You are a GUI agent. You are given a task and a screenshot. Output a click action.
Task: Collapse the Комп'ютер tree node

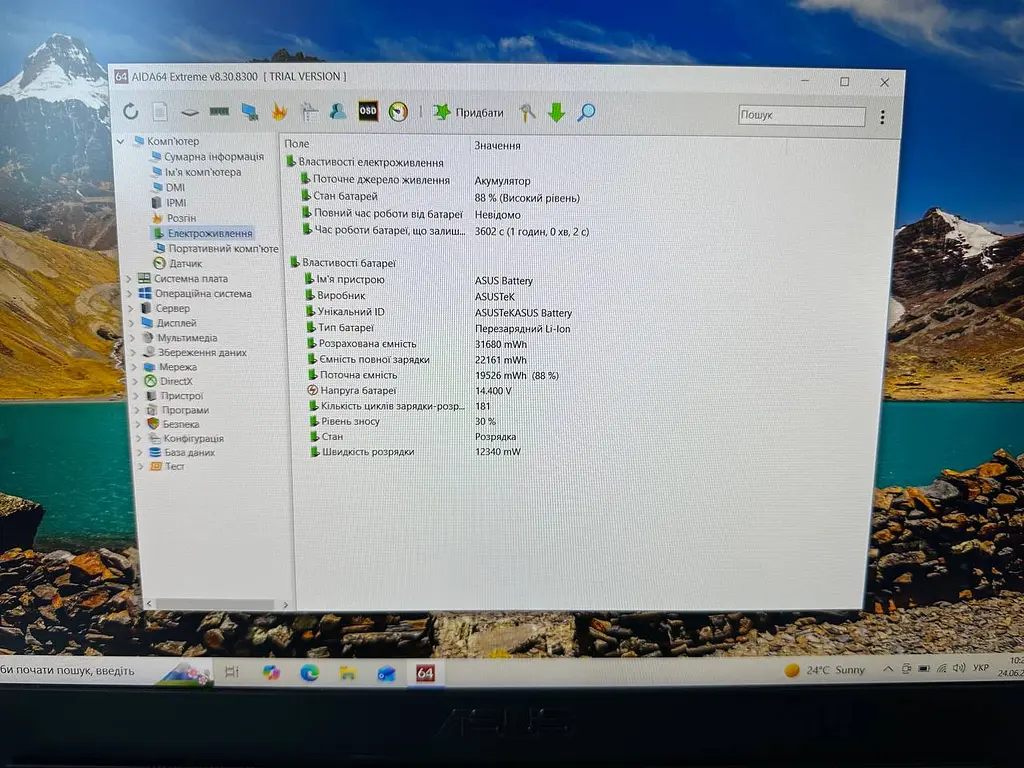(121, 141)
